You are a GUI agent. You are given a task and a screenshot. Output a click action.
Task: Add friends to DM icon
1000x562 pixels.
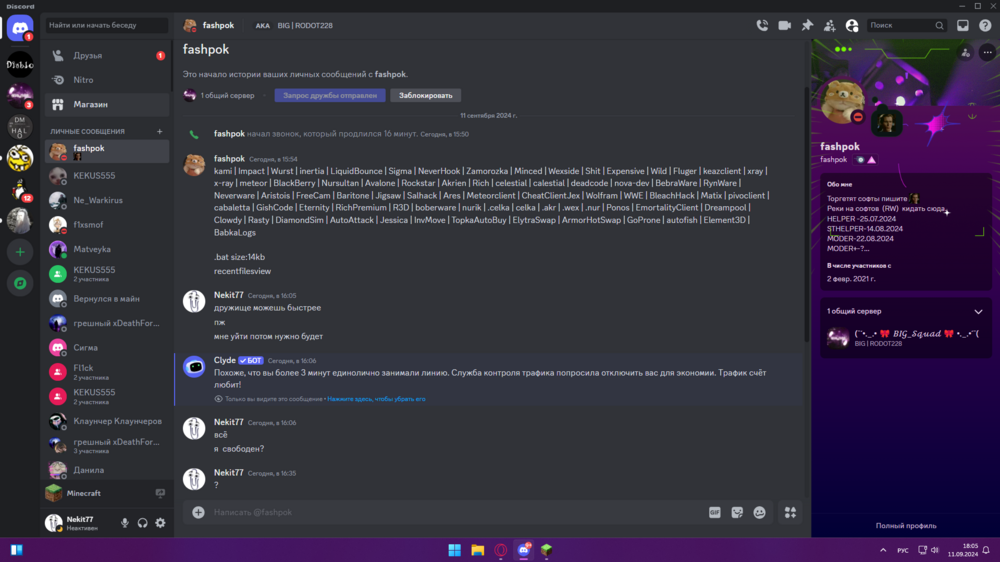tap(829, 26)
